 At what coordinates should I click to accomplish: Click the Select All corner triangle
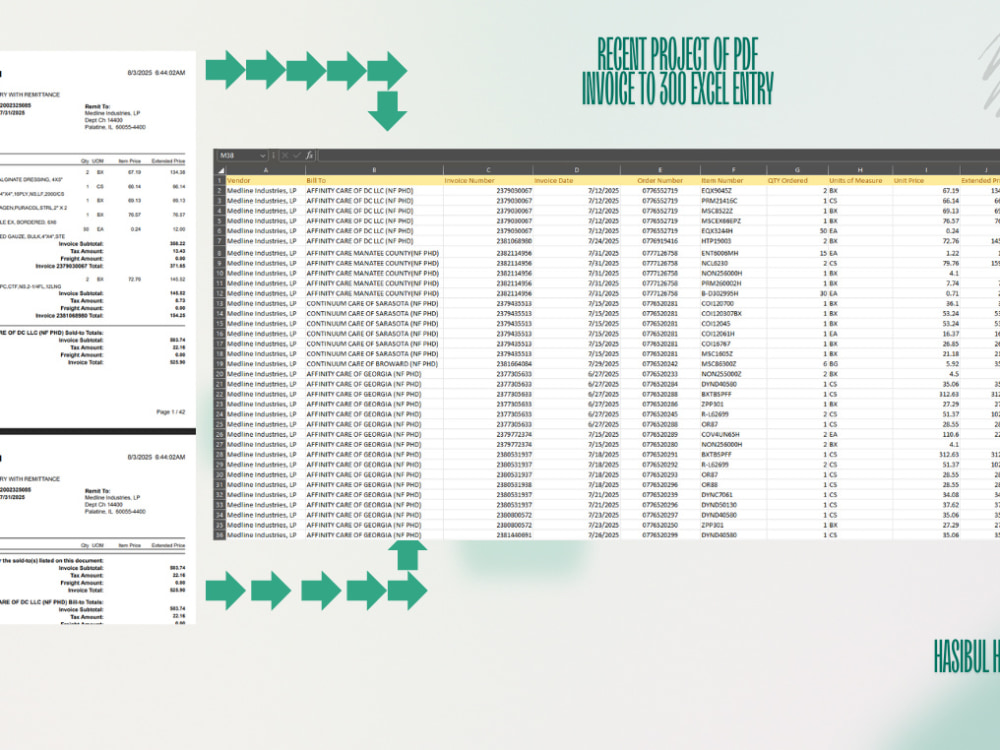[x=220, y=170]
